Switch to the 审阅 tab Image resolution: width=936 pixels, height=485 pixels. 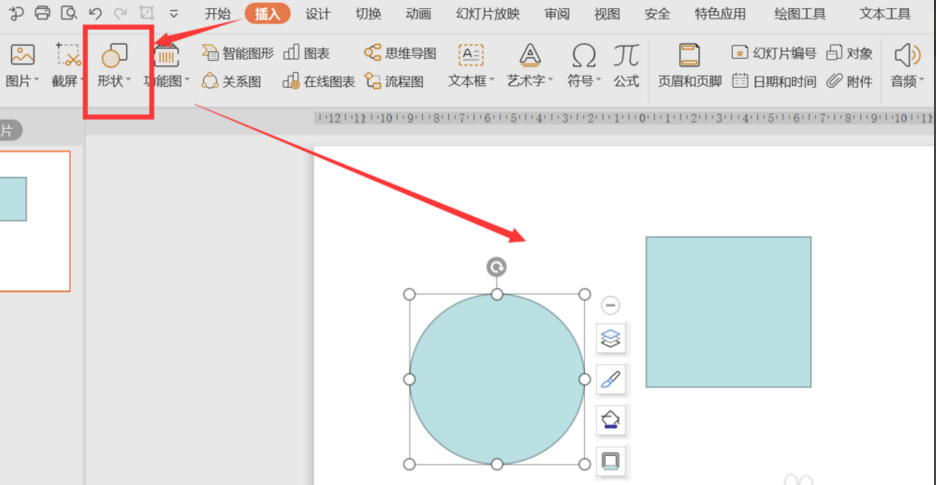pos(557,14)
